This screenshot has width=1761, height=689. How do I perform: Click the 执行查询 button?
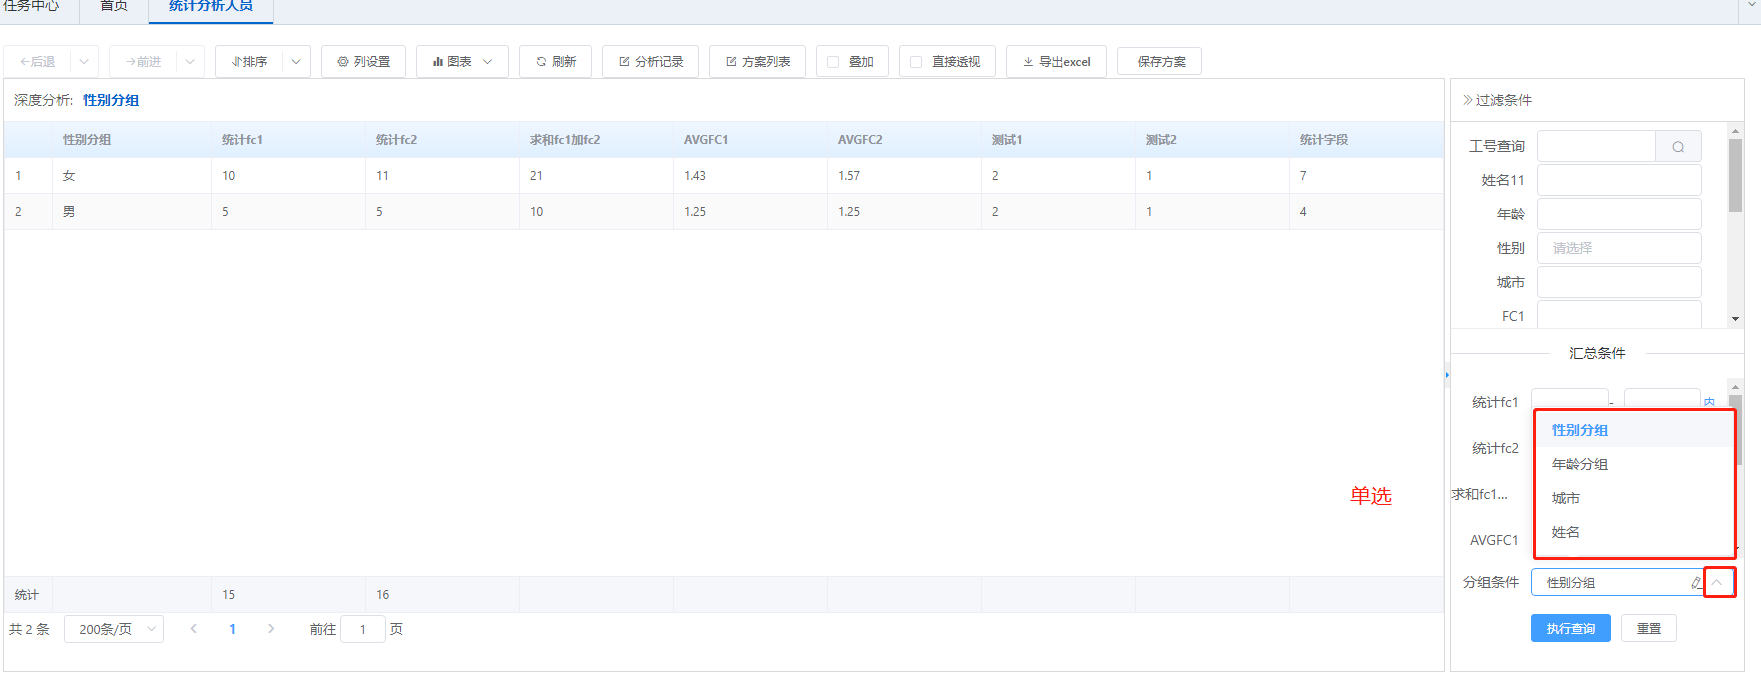[1570, 628]
